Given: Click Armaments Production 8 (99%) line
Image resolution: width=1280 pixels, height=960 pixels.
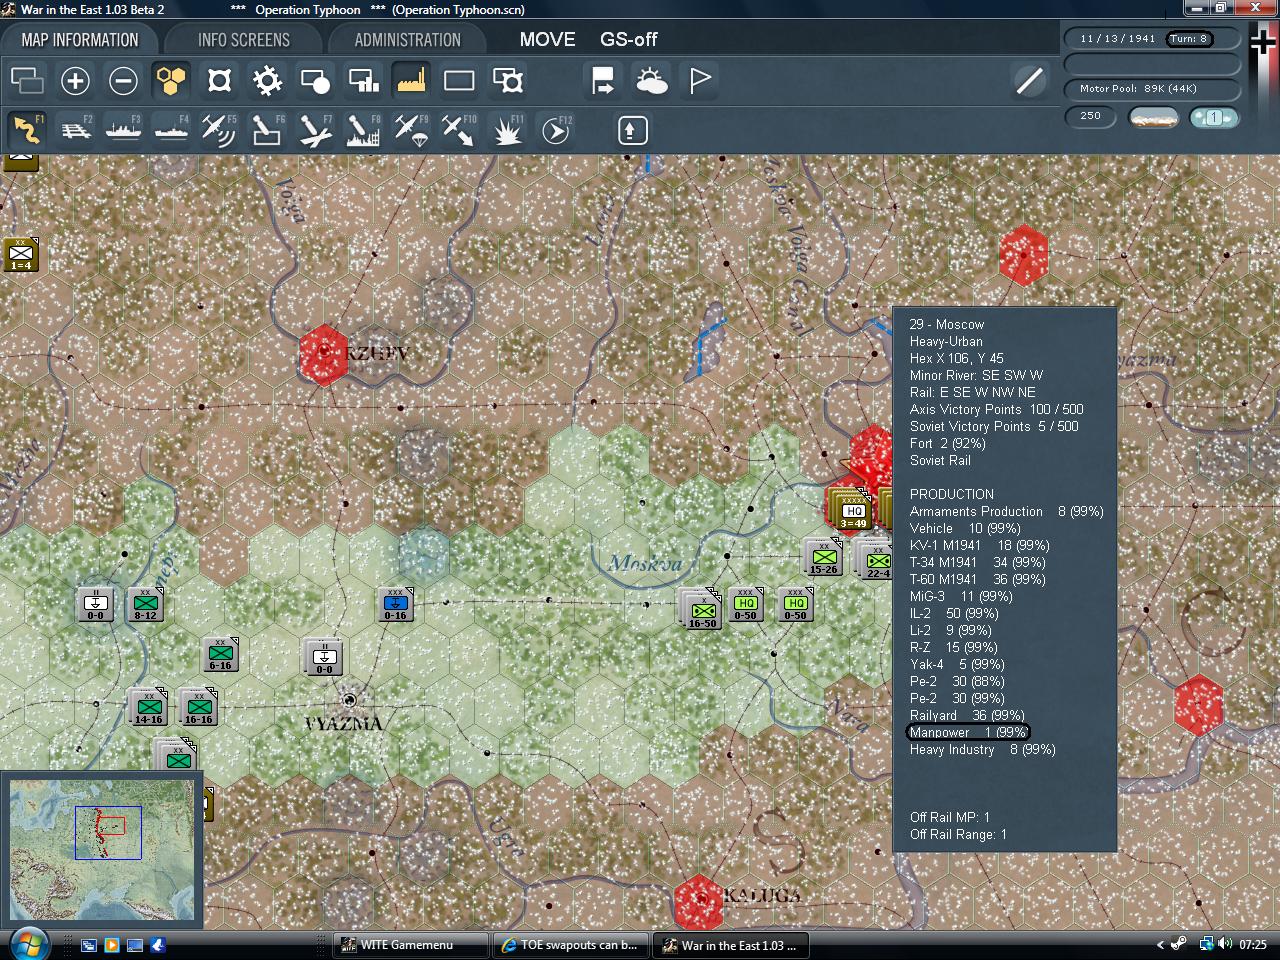Looking at the screenshot, I should point(1006,511).
